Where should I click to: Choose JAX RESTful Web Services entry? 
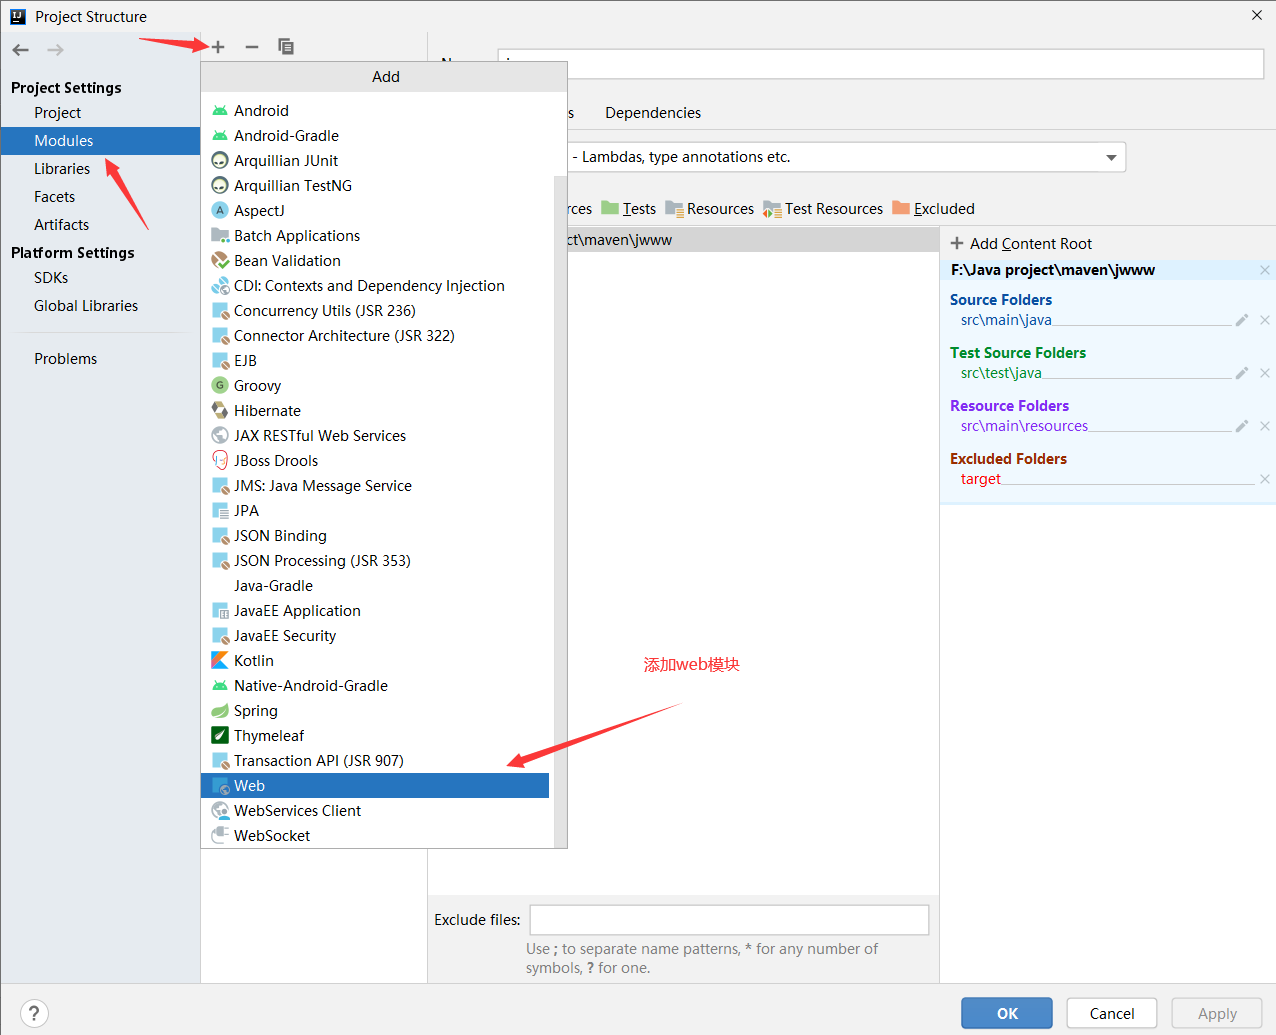[375, 436]
